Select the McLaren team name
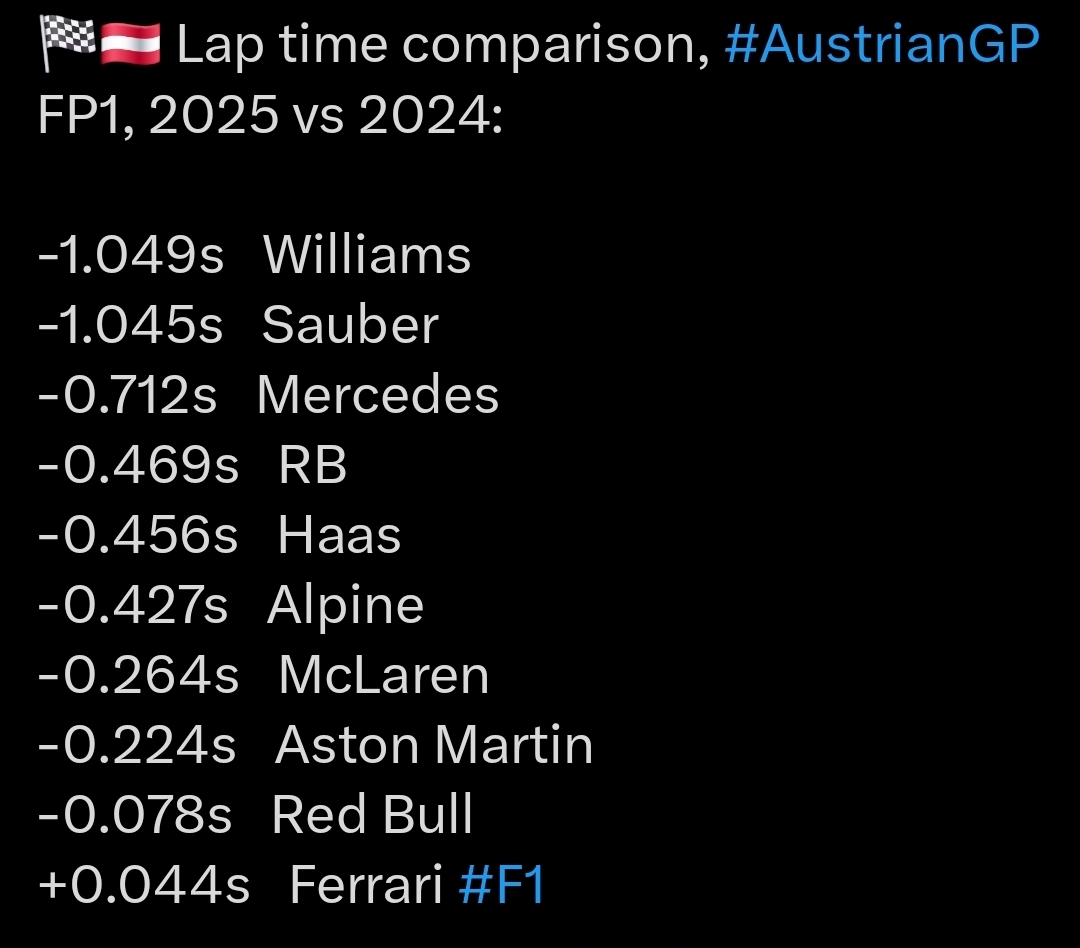This screenshot has width=1080, height=948. pos(384,675)
